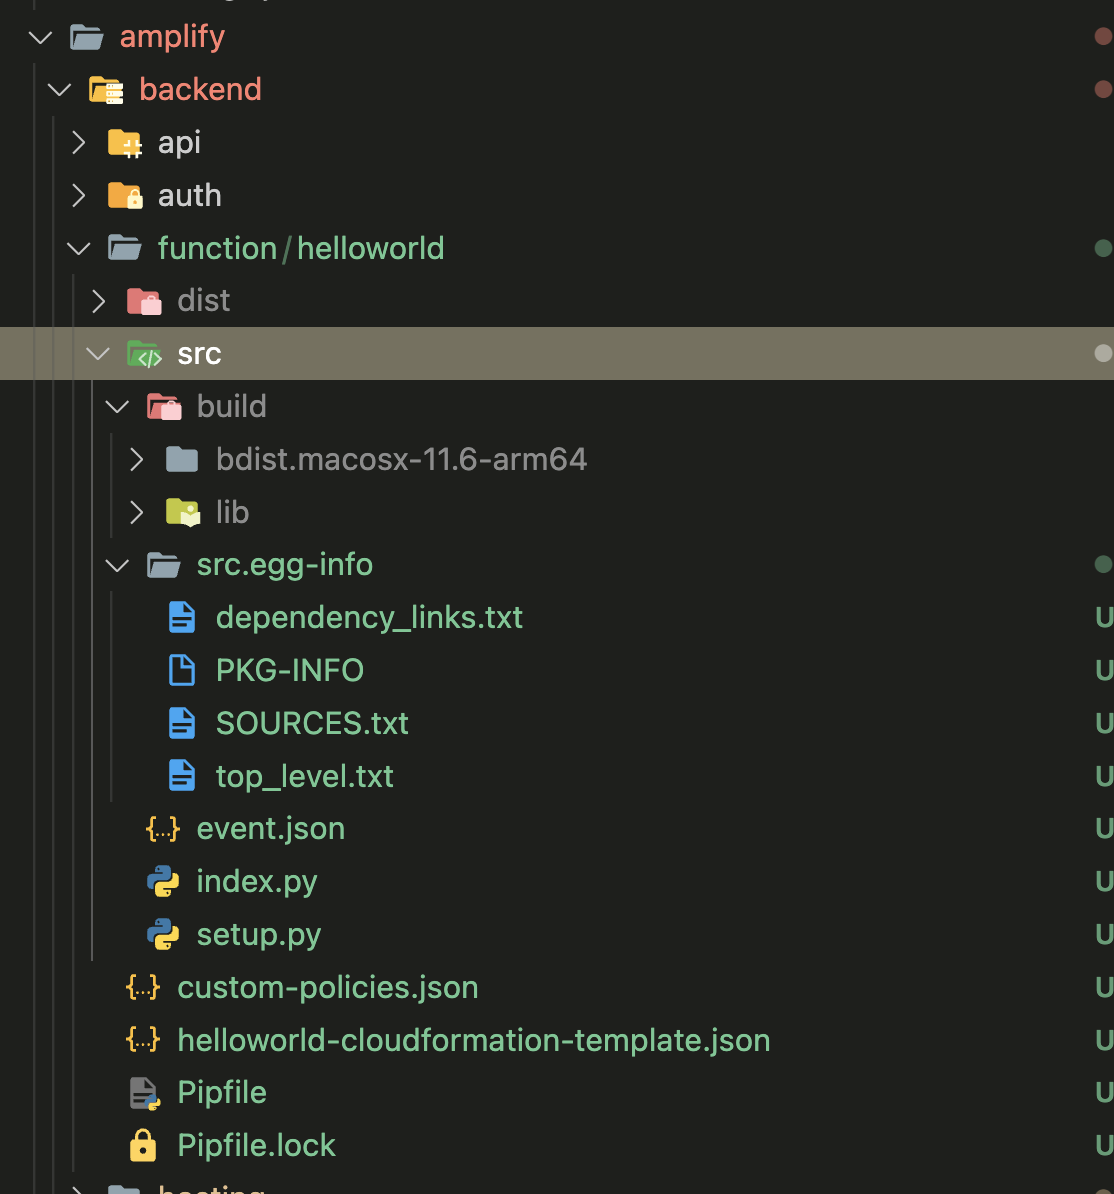Expand the api folder chevron
Viewport: 1114px width, 1194px height.
click(x=78, y=142)
